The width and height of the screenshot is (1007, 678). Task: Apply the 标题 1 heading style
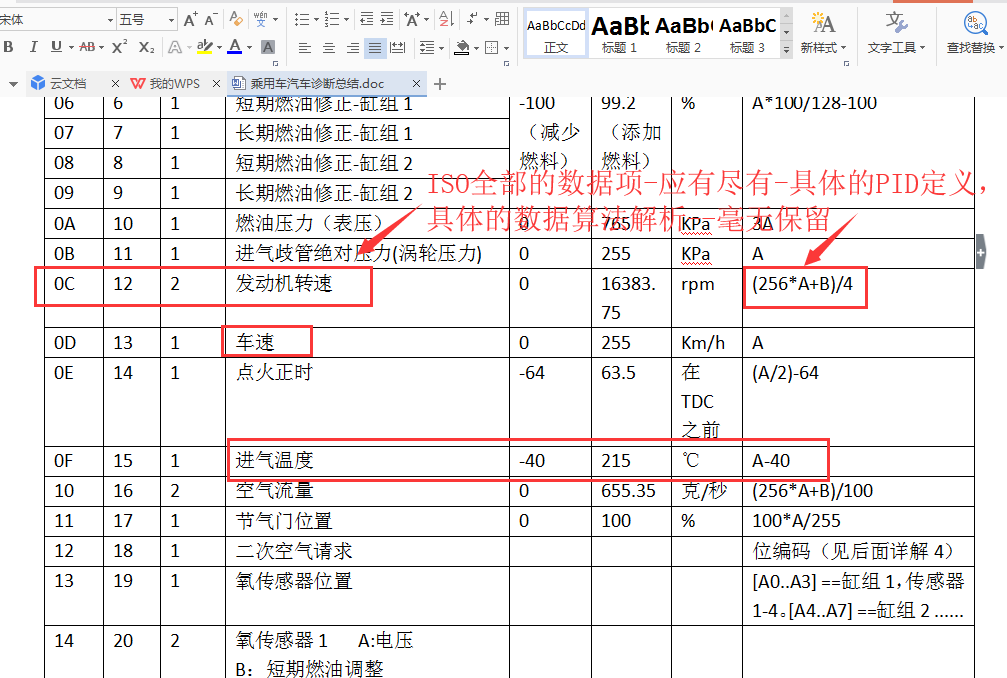(x=621, y=30)
